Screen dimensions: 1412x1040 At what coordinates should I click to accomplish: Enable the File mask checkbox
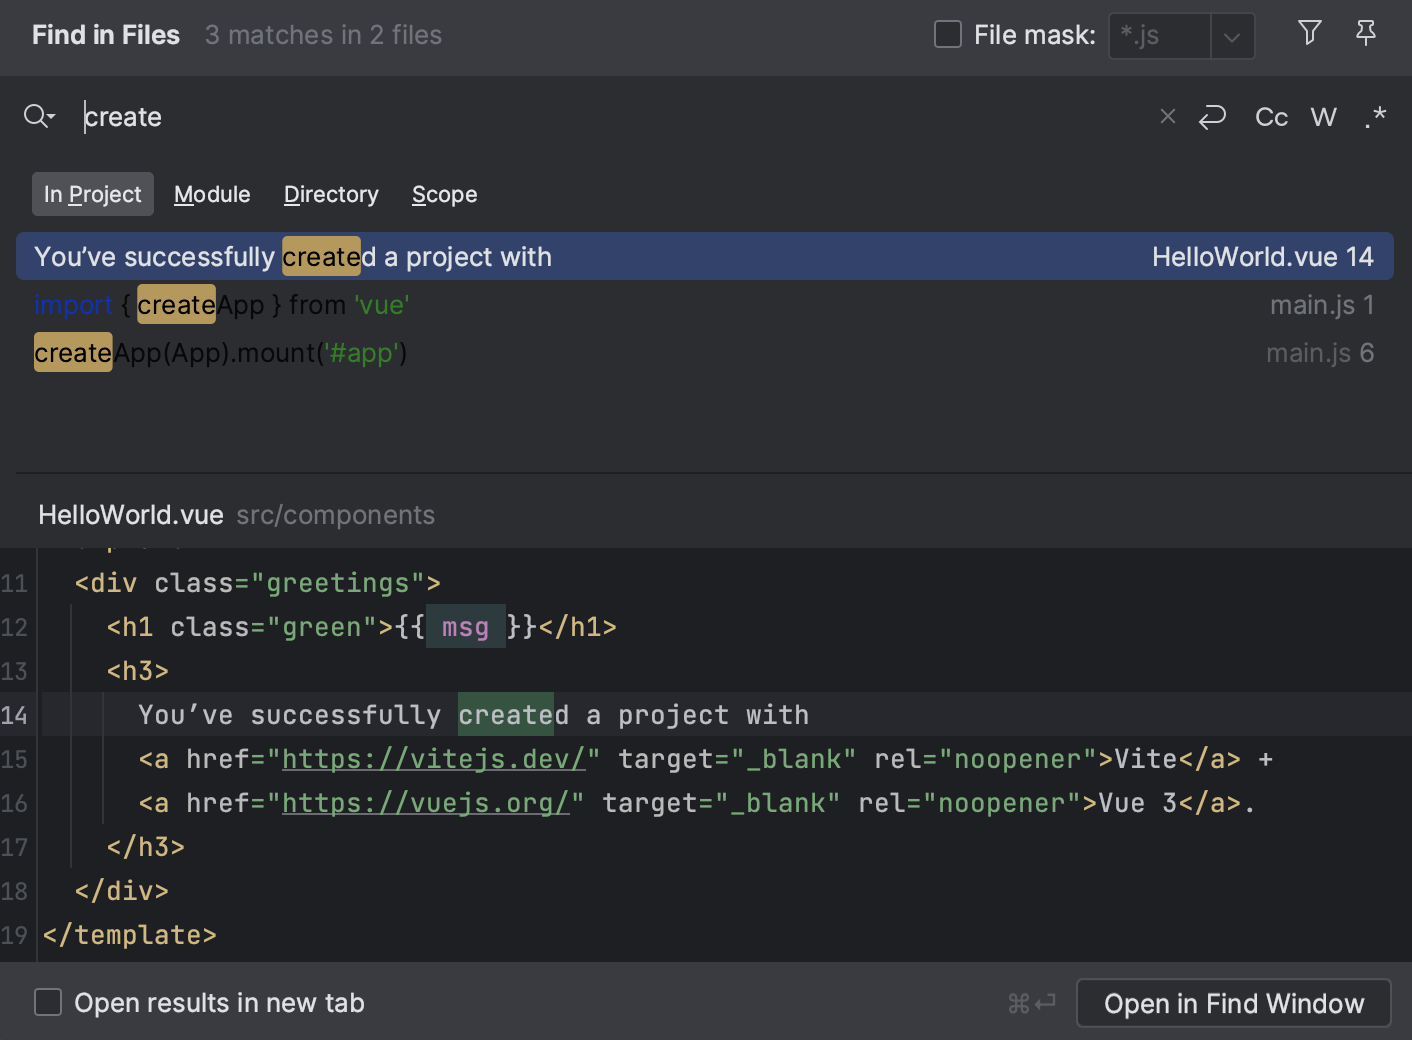pyautogui.click(x=947, y=33)
